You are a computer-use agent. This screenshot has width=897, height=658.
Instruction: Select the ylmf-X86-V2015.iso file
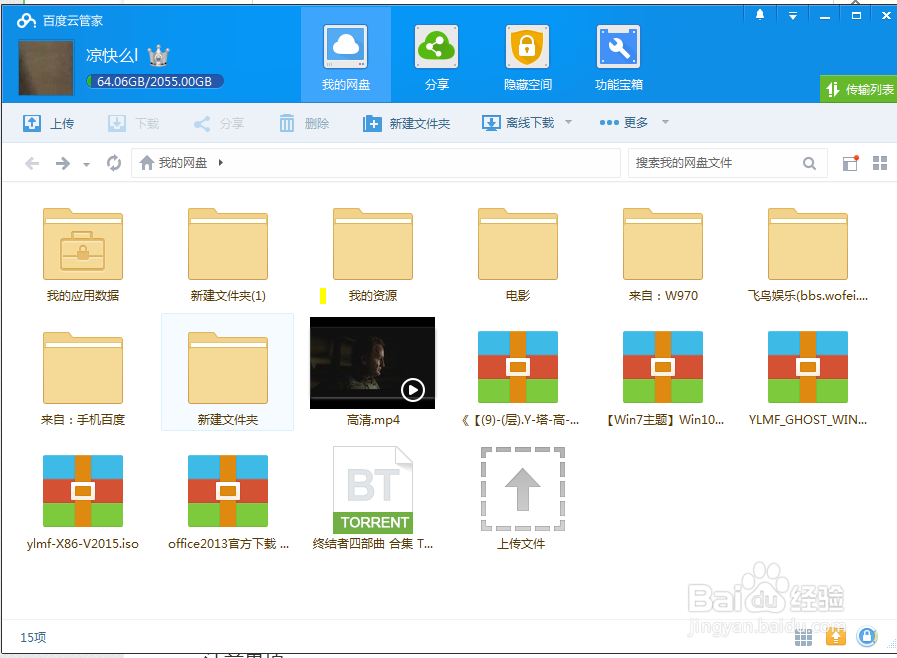click(x=83, y=502)
